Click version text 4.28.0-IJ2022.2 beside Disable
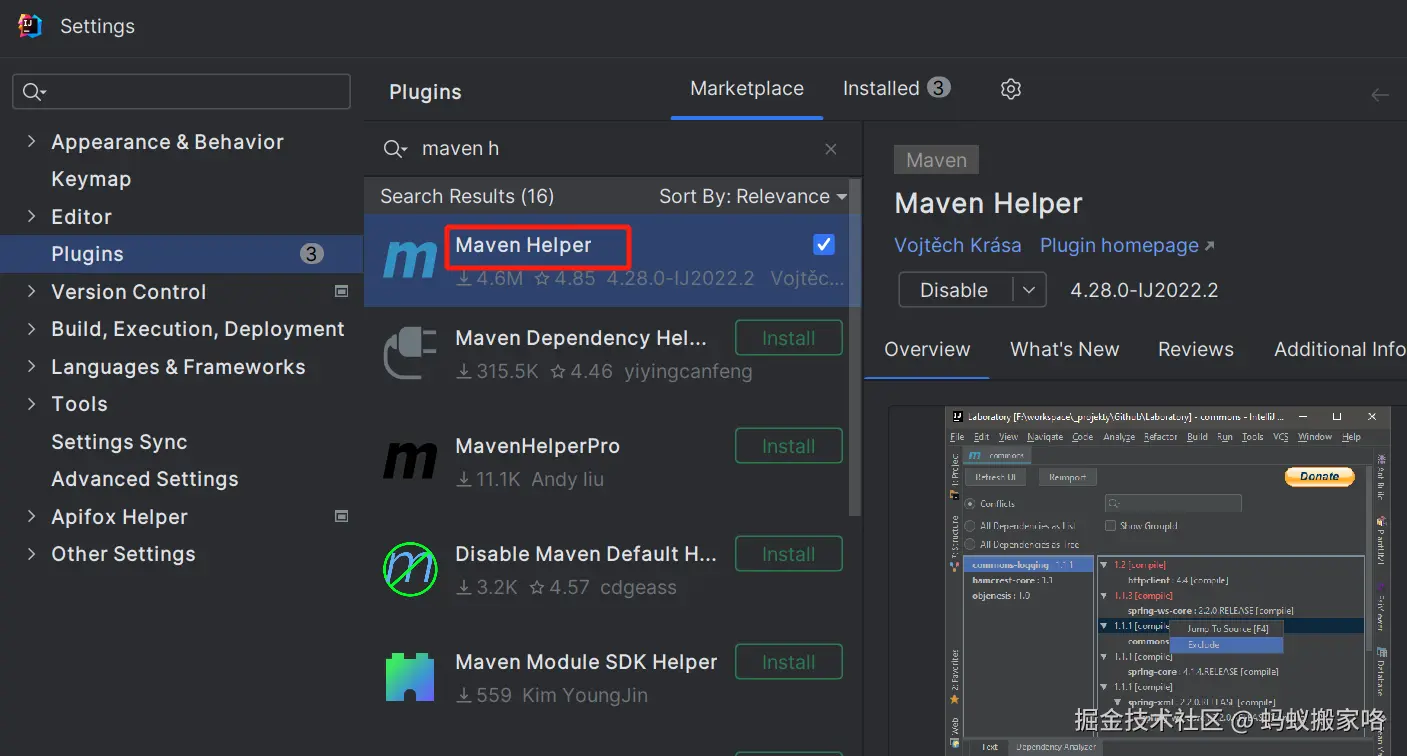The width and height of the screenshot is (1407, 756). (1144, 290)
